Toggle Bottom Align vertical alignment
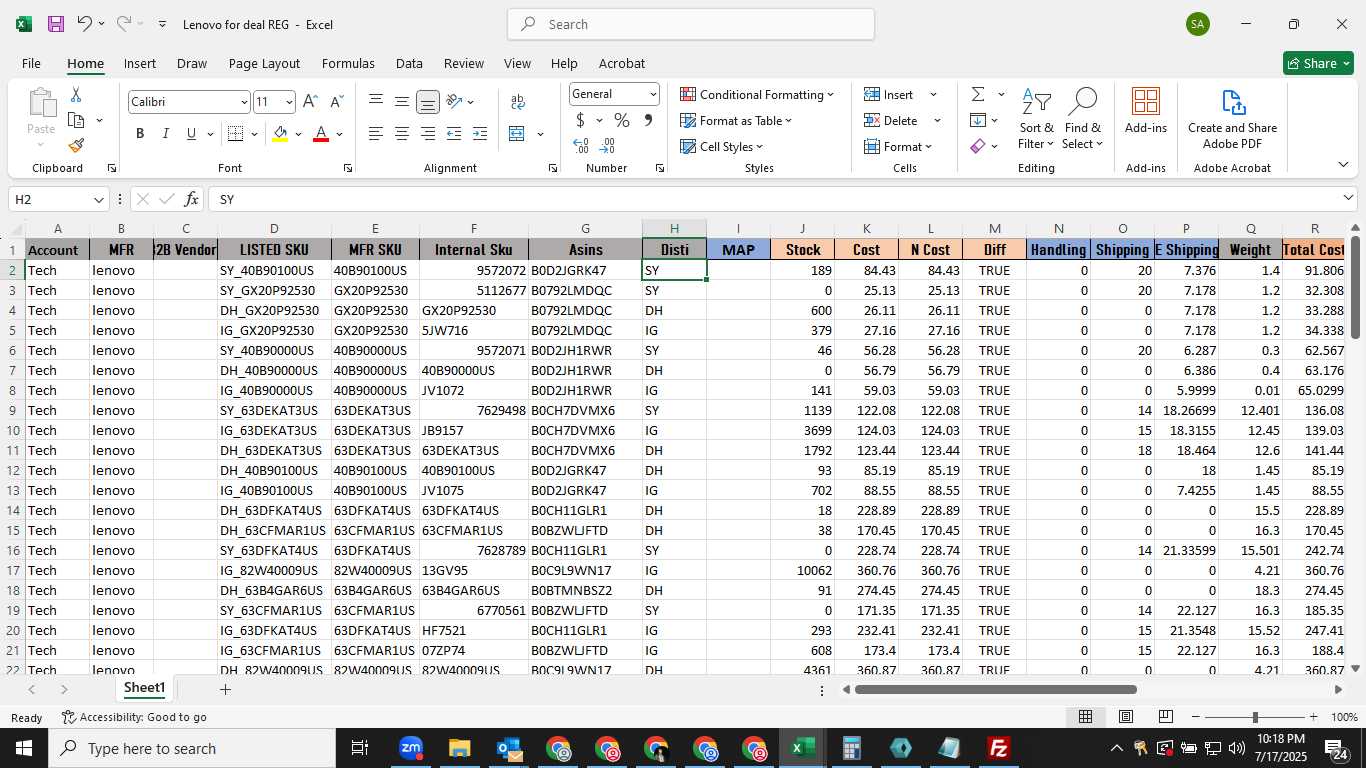 tap(428, 102)
